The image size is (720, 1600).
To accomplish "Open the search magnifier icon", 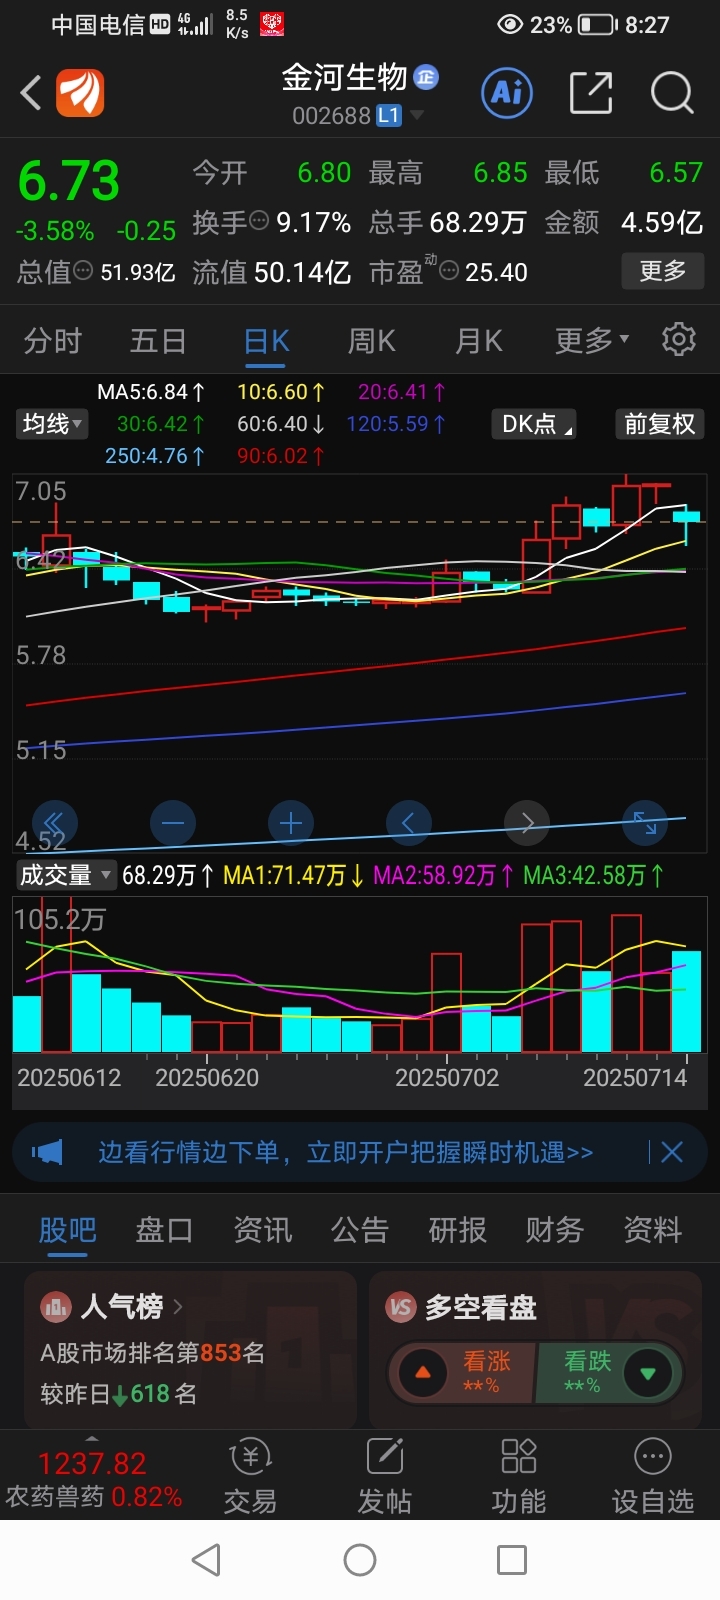I will pyautogui.click(x=671, y=93).
